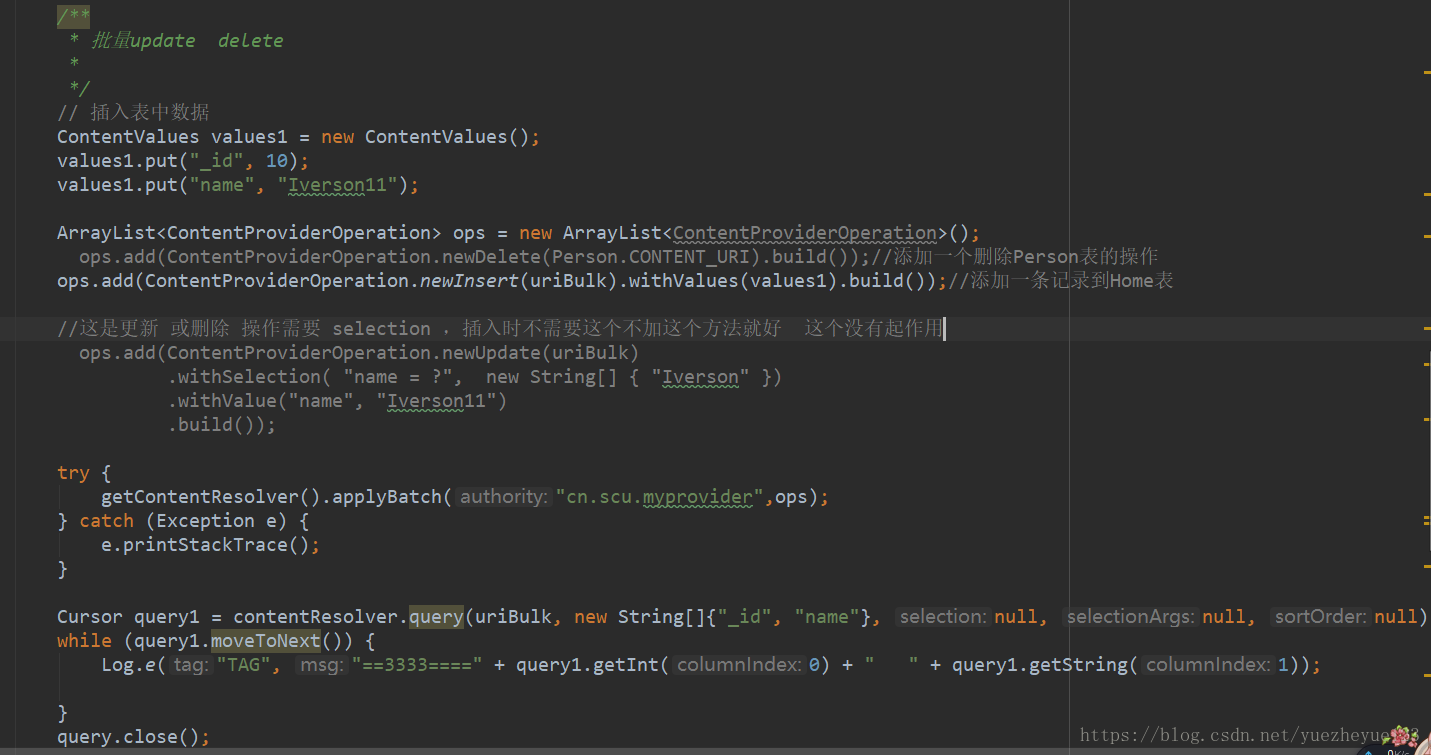Click the "authority:" parameter hint

505,497
